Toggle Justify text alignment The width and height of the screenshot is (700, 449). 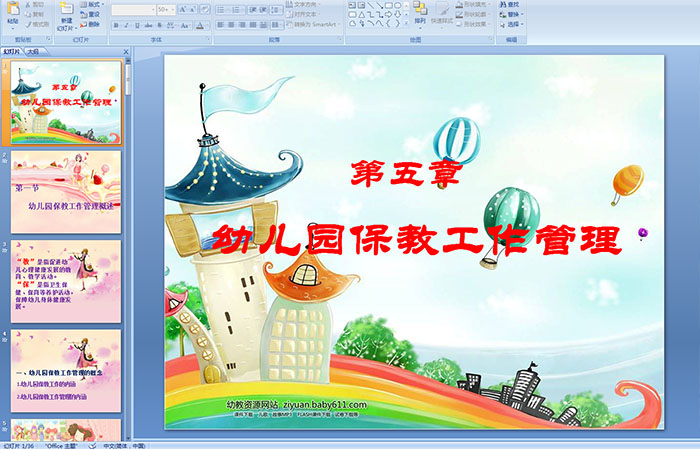(x=253, y=25)
